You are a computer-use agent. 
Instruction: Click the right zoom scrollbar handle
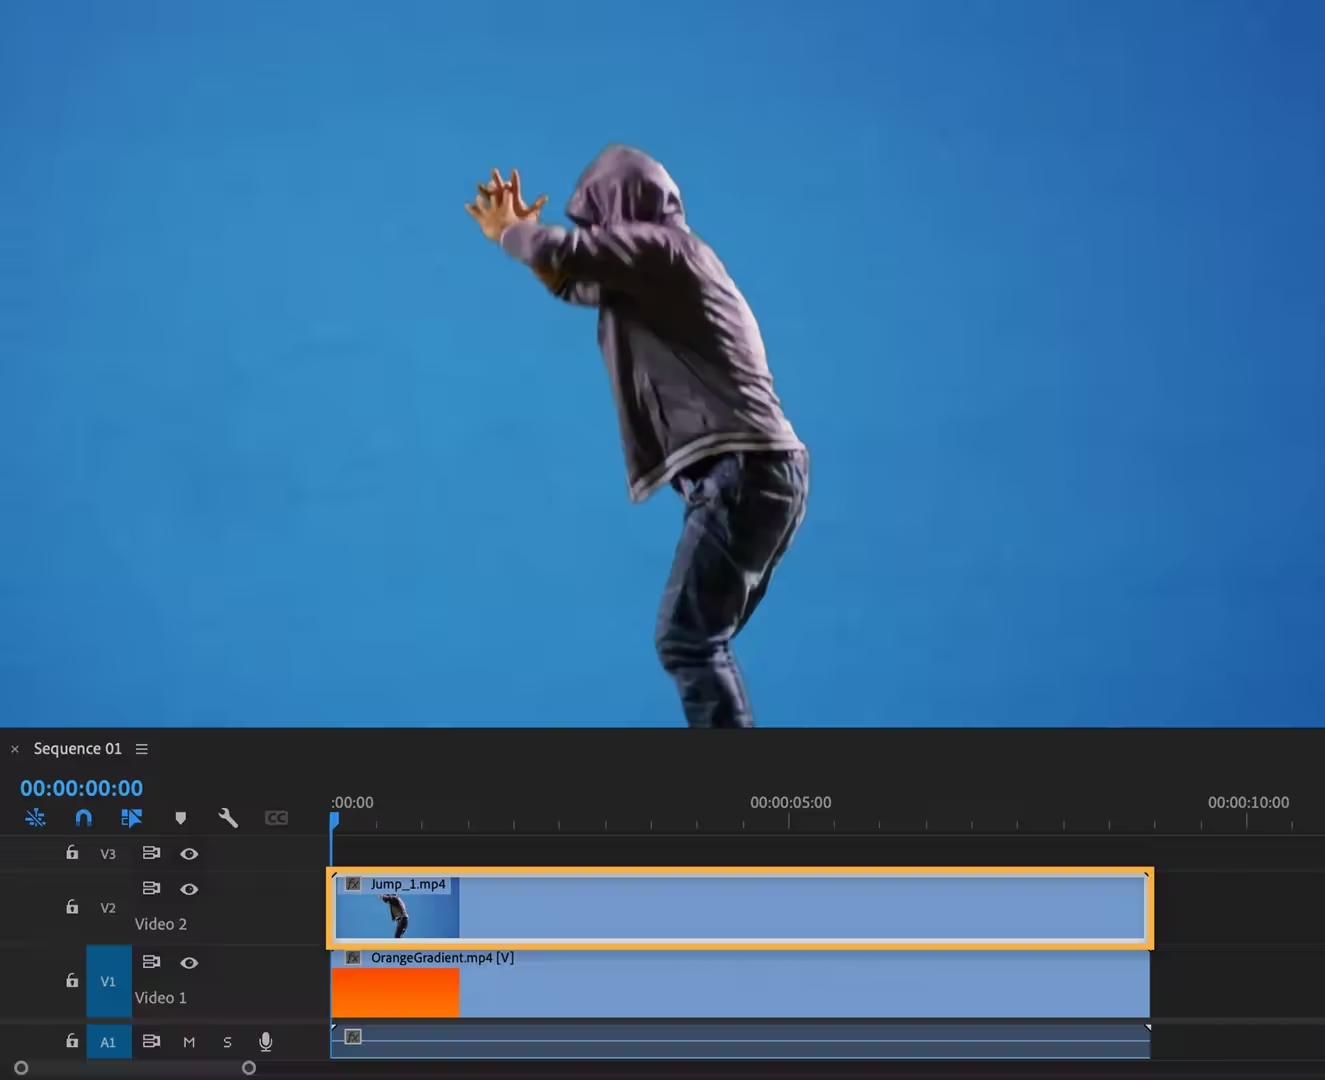(x=249, y=1068)
